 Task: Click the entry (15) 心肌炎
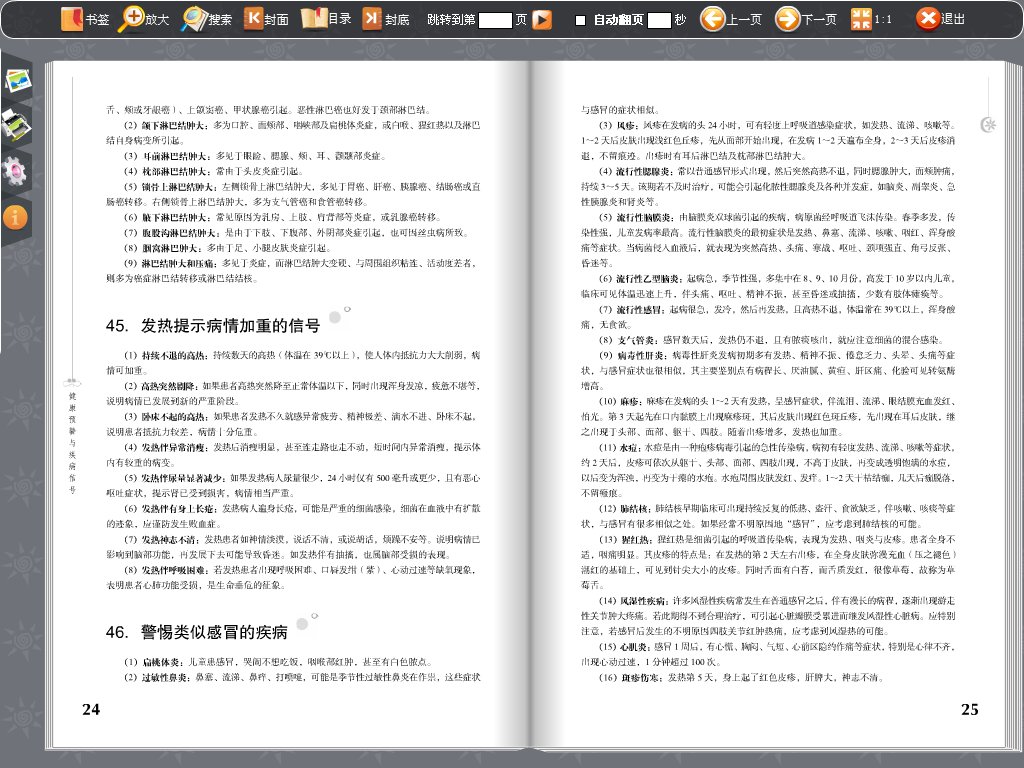pos(625,647)
